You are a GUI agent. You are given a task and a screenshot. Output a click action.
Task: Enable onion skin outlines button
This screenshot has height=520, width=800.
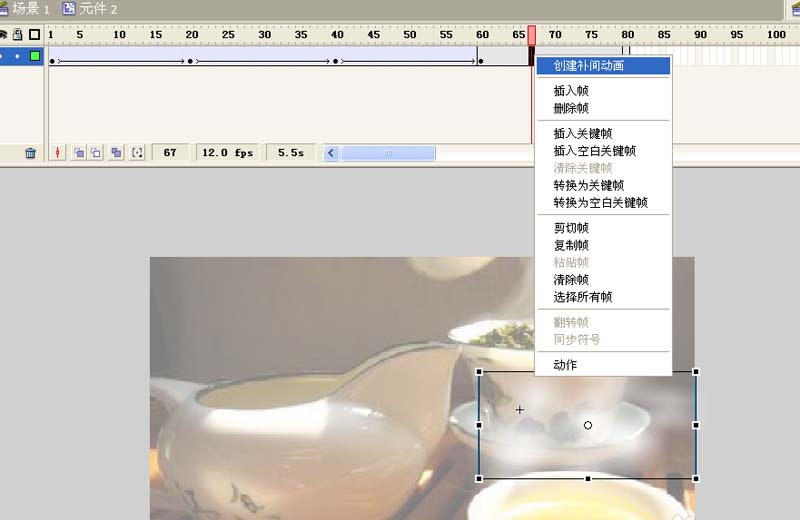click(x=96, y=153)
